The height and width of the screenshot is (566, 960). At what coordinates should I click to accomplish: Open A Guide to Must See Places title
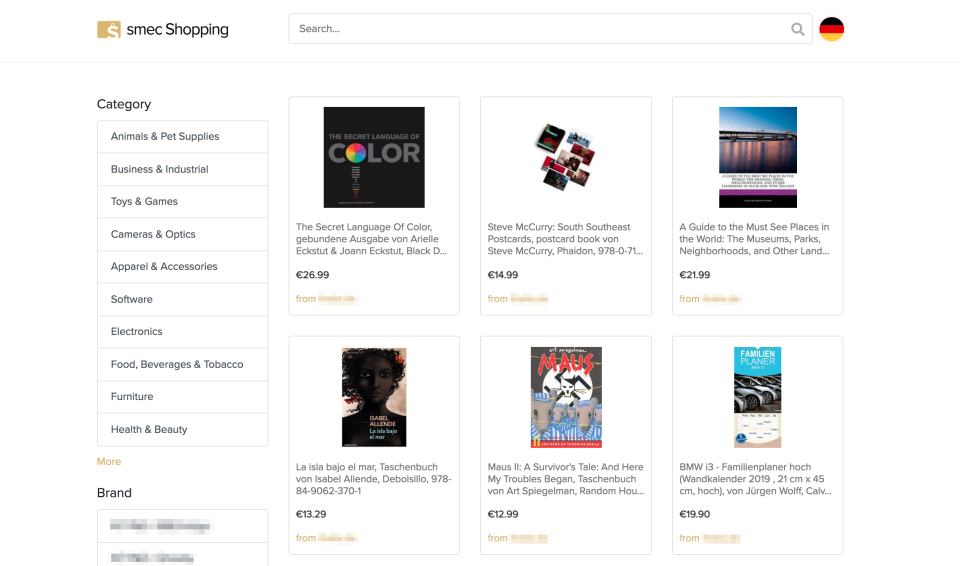coord(755,239)
